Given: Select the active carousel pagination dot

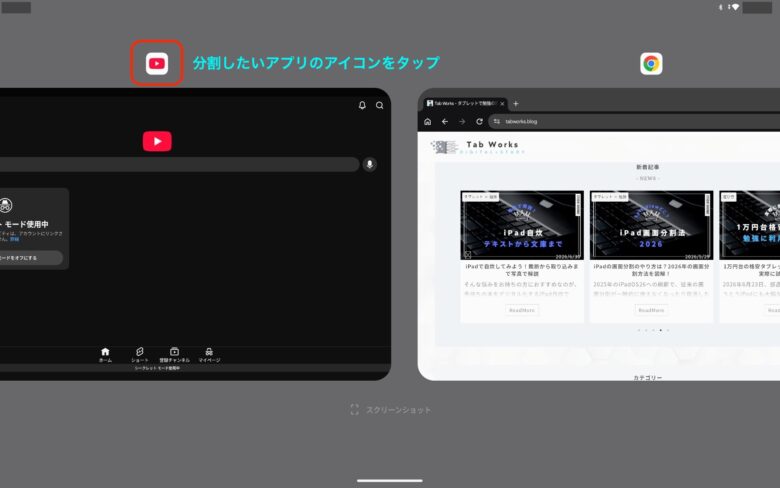Looking at the screenshot, I should [661, 330].
